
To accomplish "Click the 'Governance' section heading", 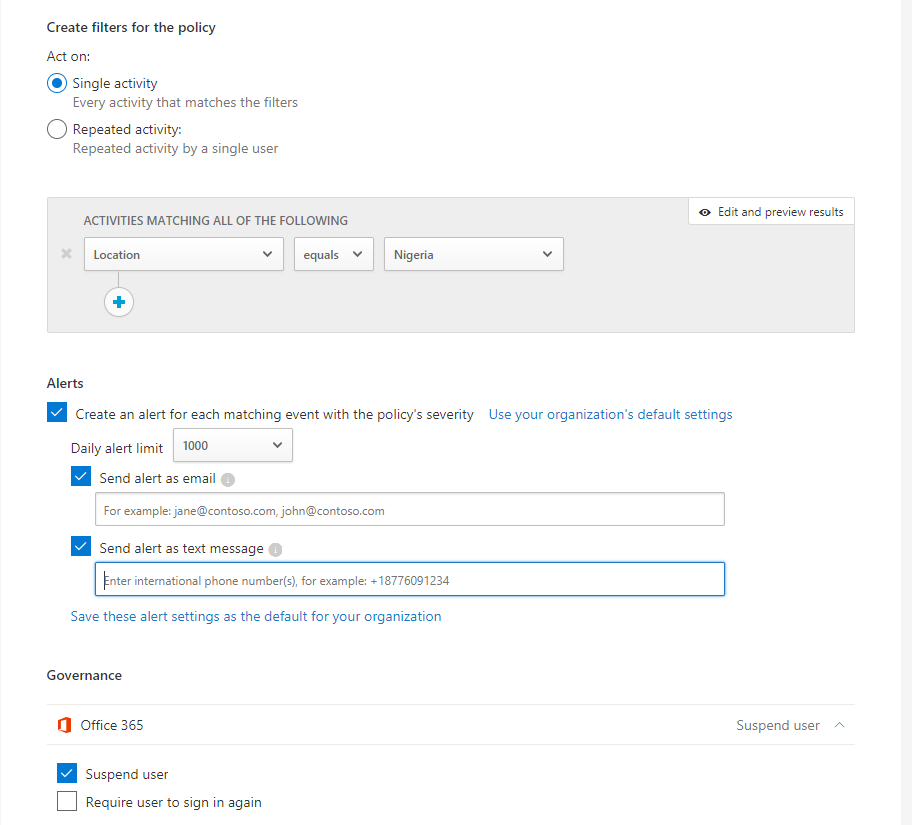I will point(84,675).
